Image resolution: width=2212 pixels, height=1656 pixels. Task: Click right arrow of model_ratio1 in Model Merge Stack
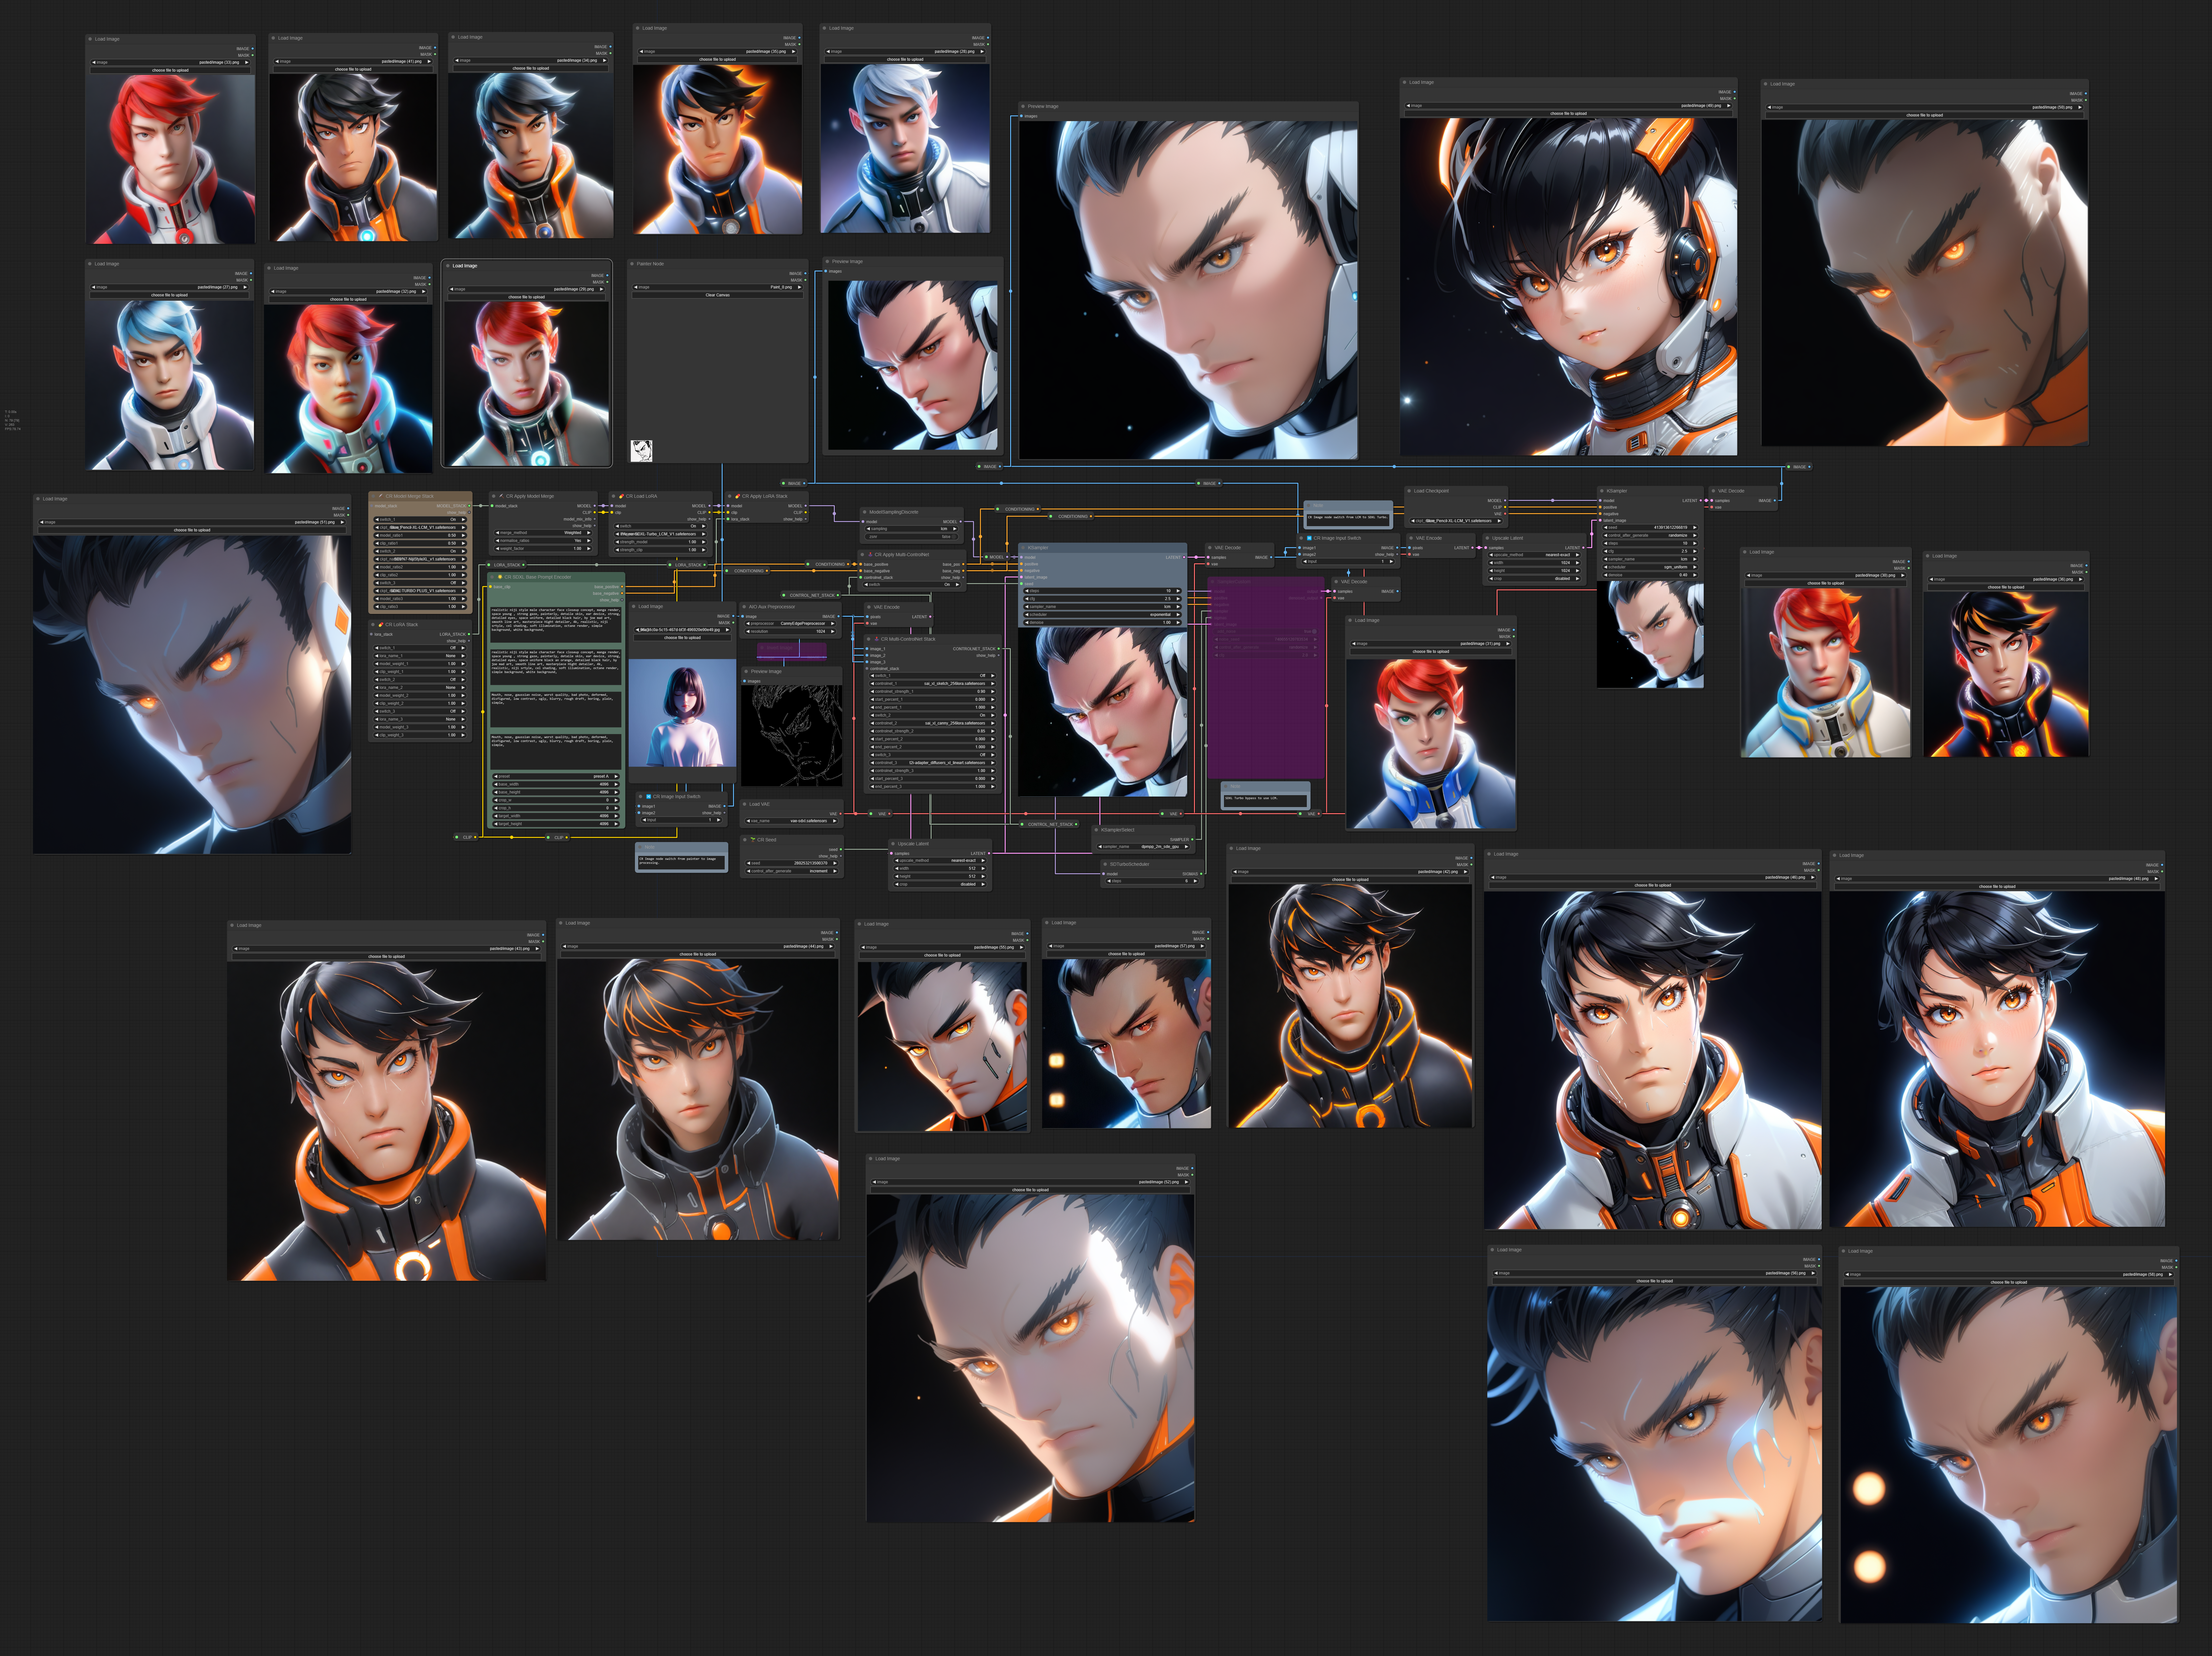(x=464, y=535)
